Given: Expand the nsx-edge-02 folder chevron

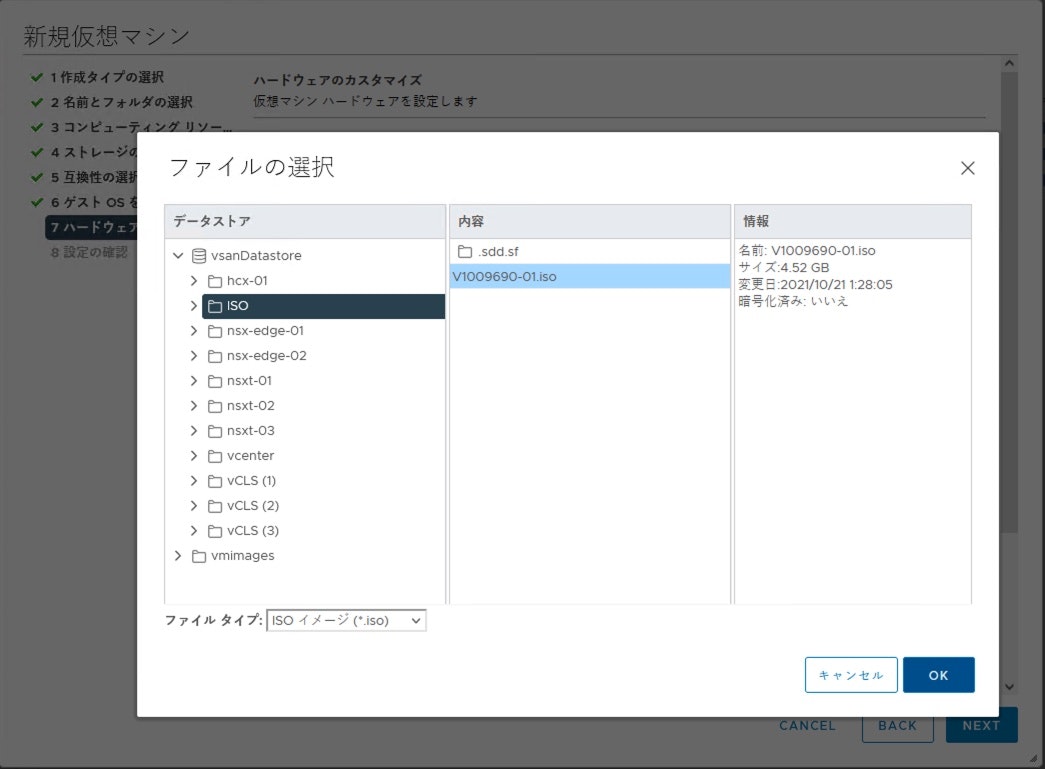Looking at the screenshot, I should pos(193,355).
